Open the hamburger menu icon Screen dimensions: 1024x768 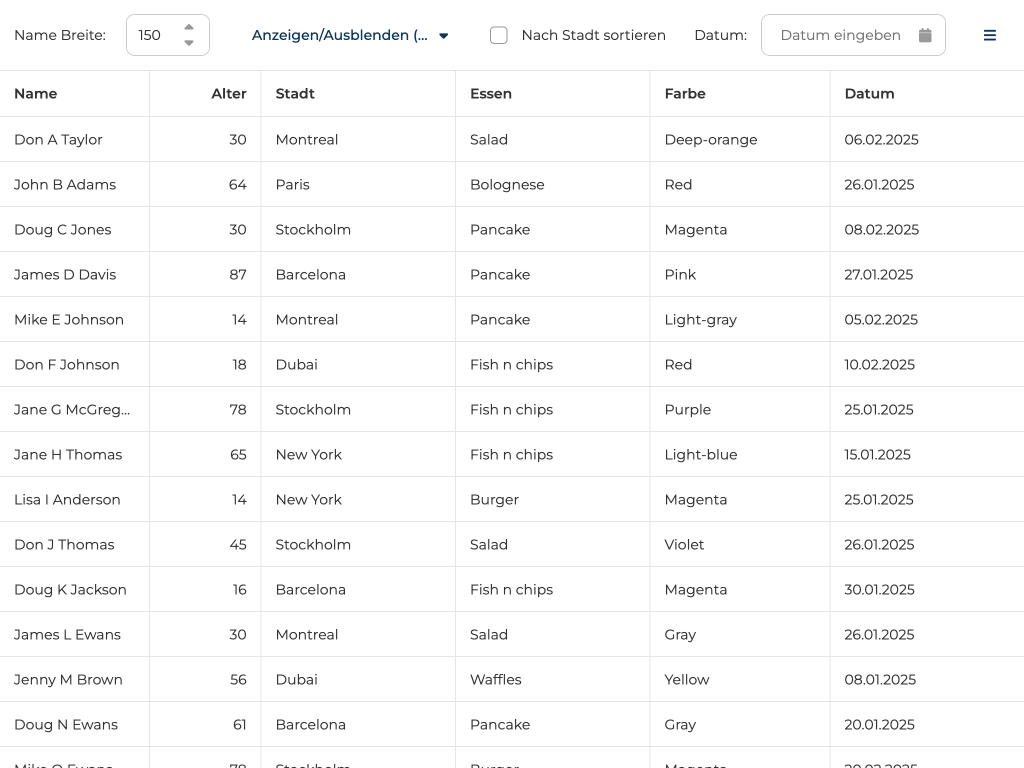point(989,35)
